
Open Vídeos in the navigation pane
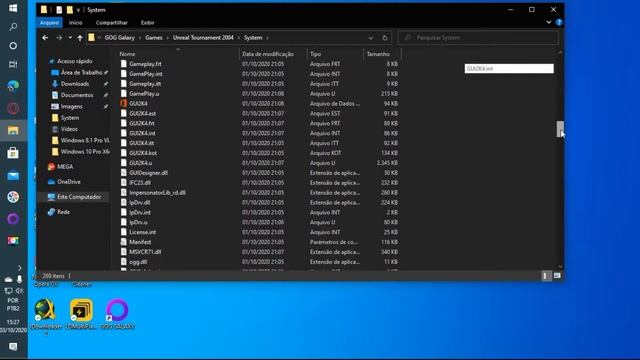click(69, 129)
